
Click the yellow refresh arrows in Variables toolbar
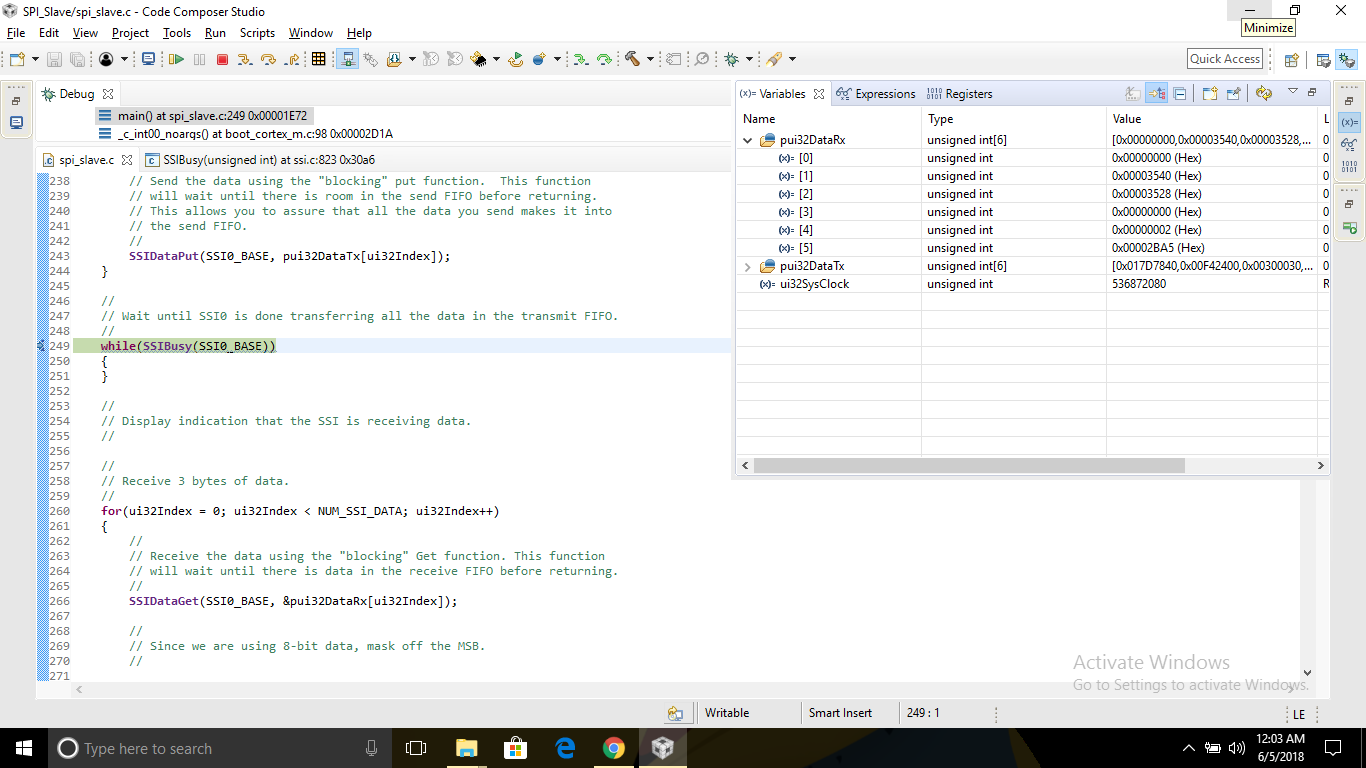(x=1264, y=93)
